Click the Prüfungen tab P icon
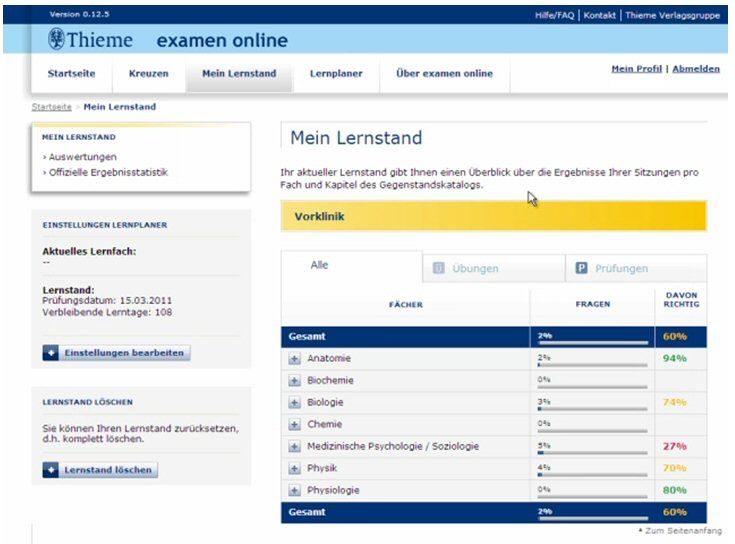Viewport: 735px width, 544px height. (581, 268)
